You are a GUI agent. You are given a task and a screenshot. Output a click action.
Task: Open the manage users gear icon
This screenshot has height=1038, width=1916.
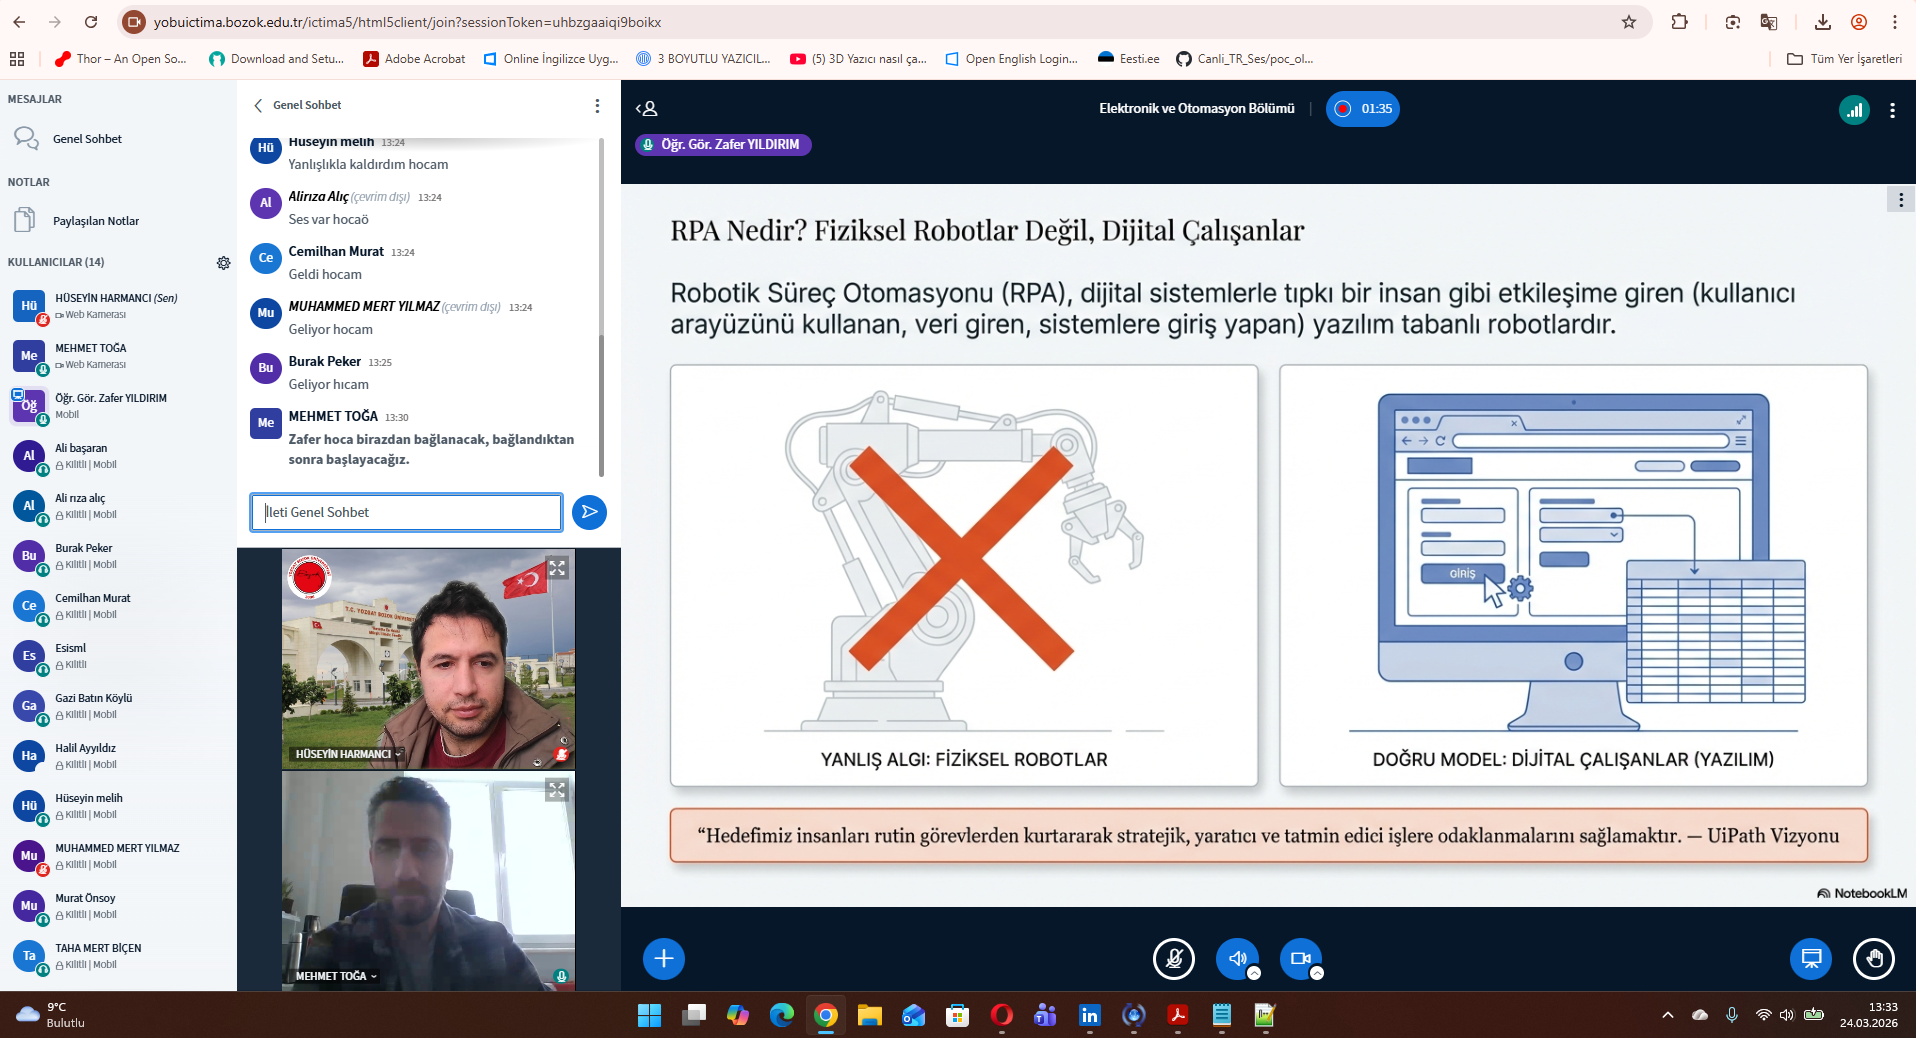[x=223, y=263]
